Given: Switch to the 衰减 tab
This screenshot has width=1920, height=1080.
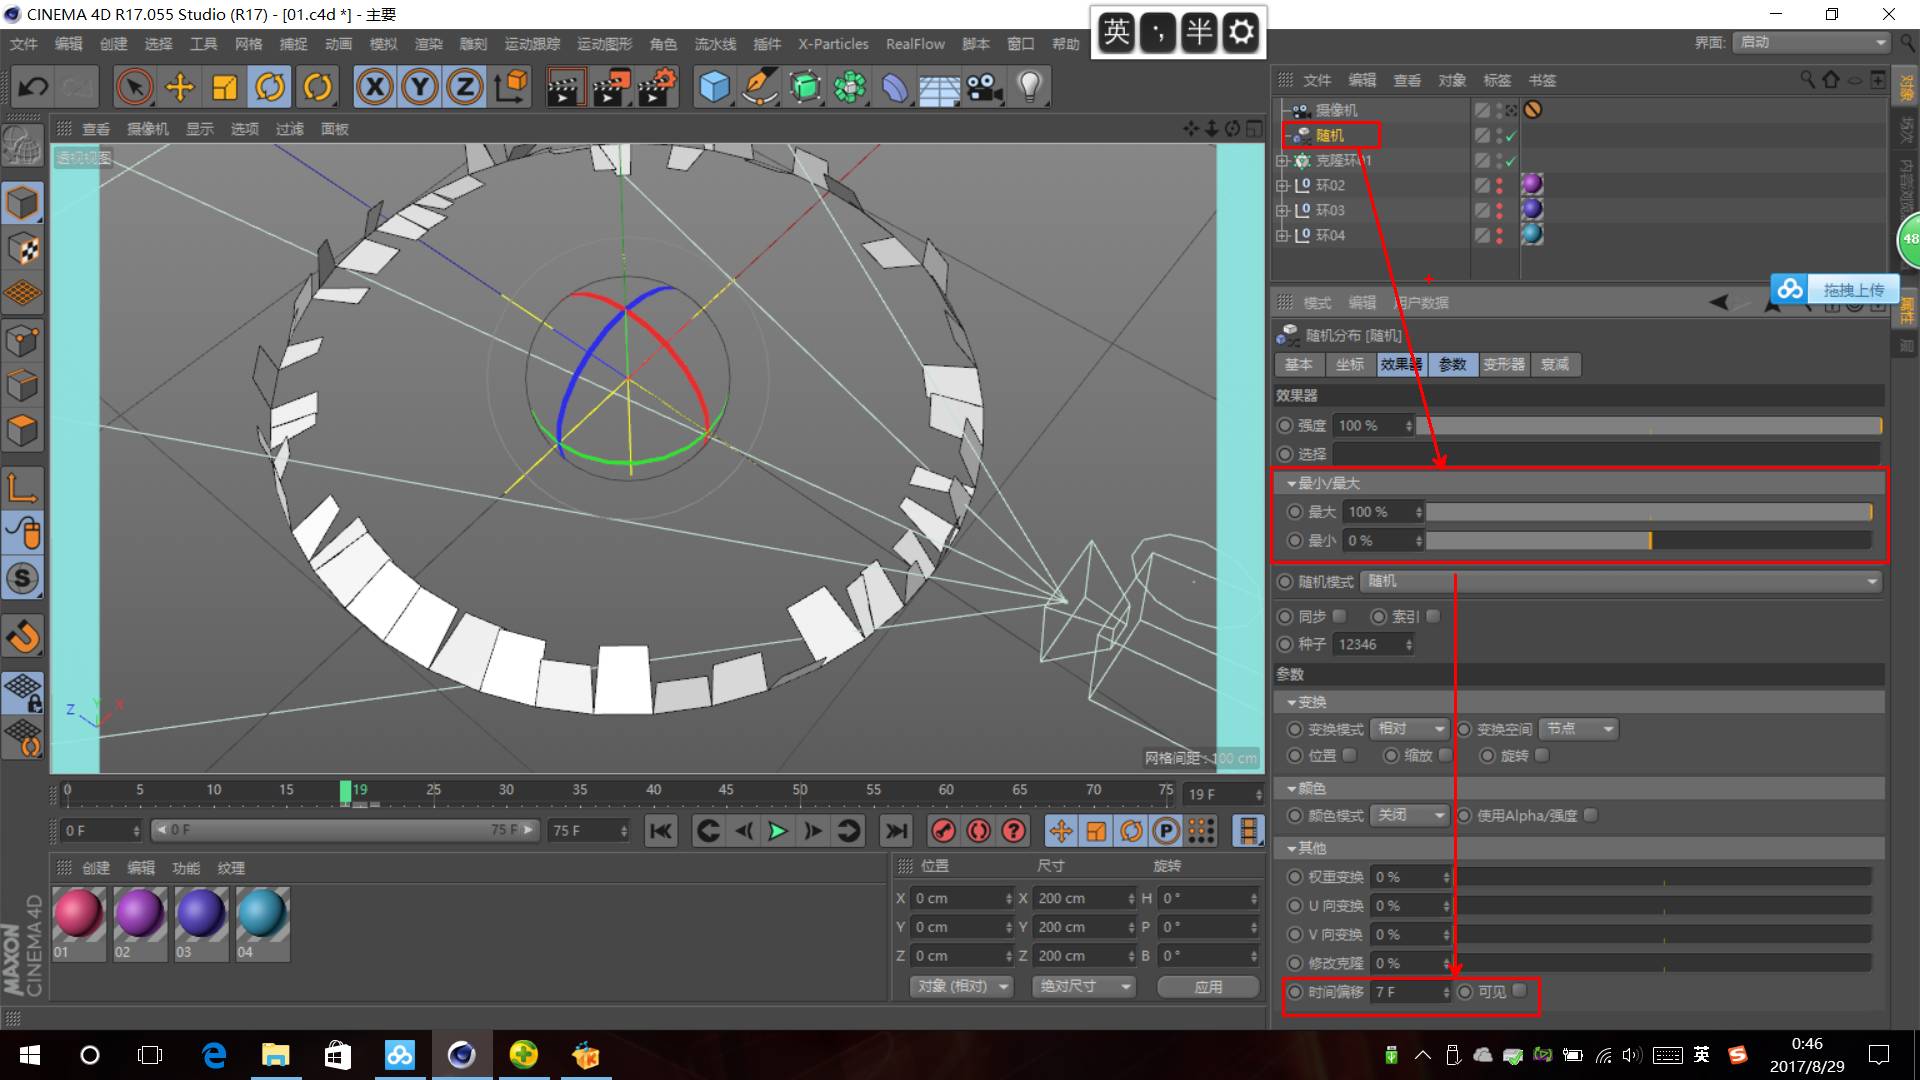Looking at the screenshot, I should [1554, 365].
